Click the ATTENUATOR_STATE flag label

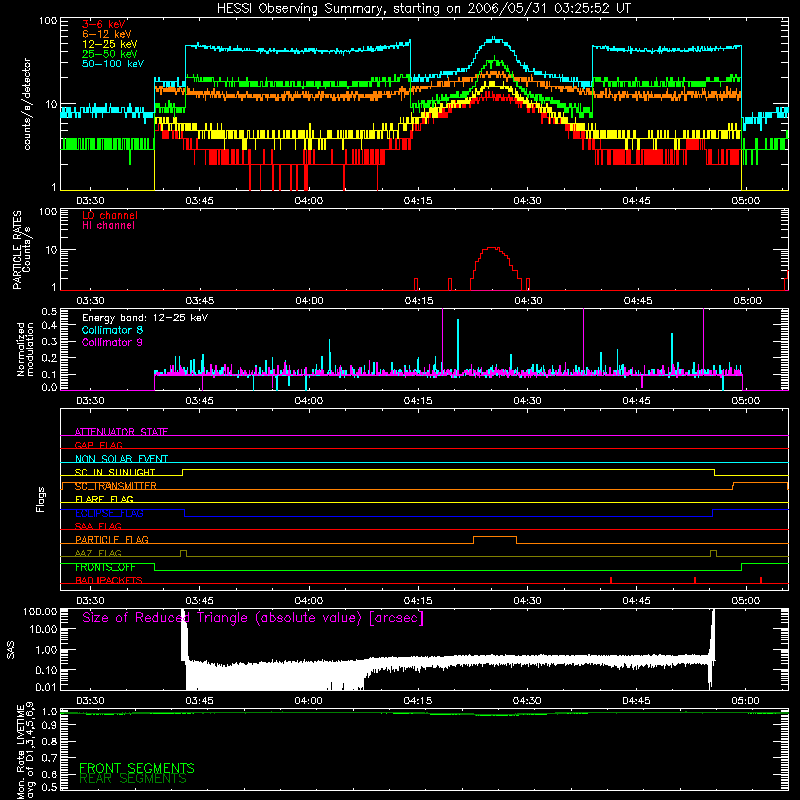coord(121,432)
